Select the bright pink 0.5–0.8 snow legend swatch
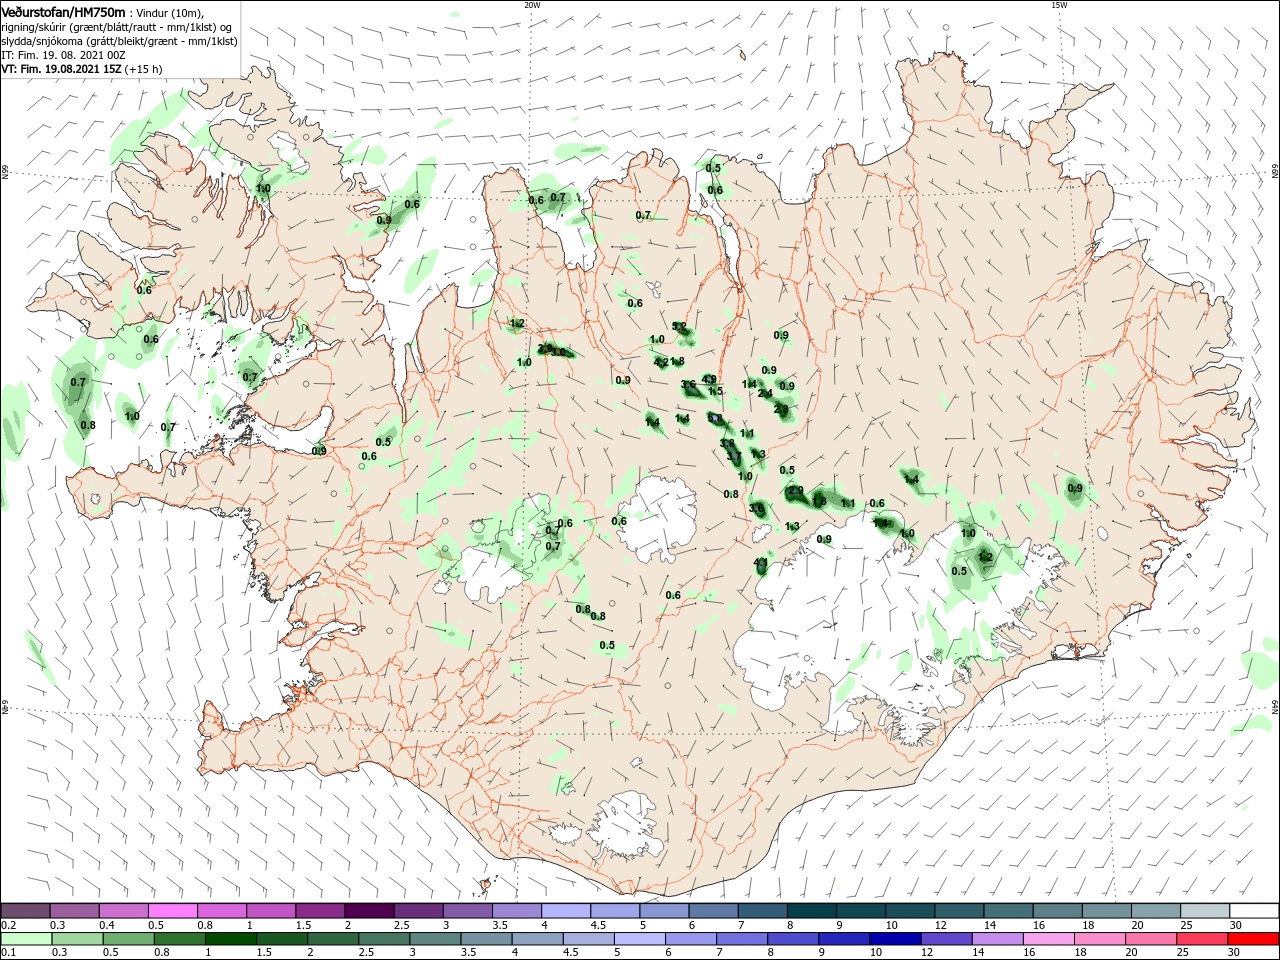 tap(173, 910)
